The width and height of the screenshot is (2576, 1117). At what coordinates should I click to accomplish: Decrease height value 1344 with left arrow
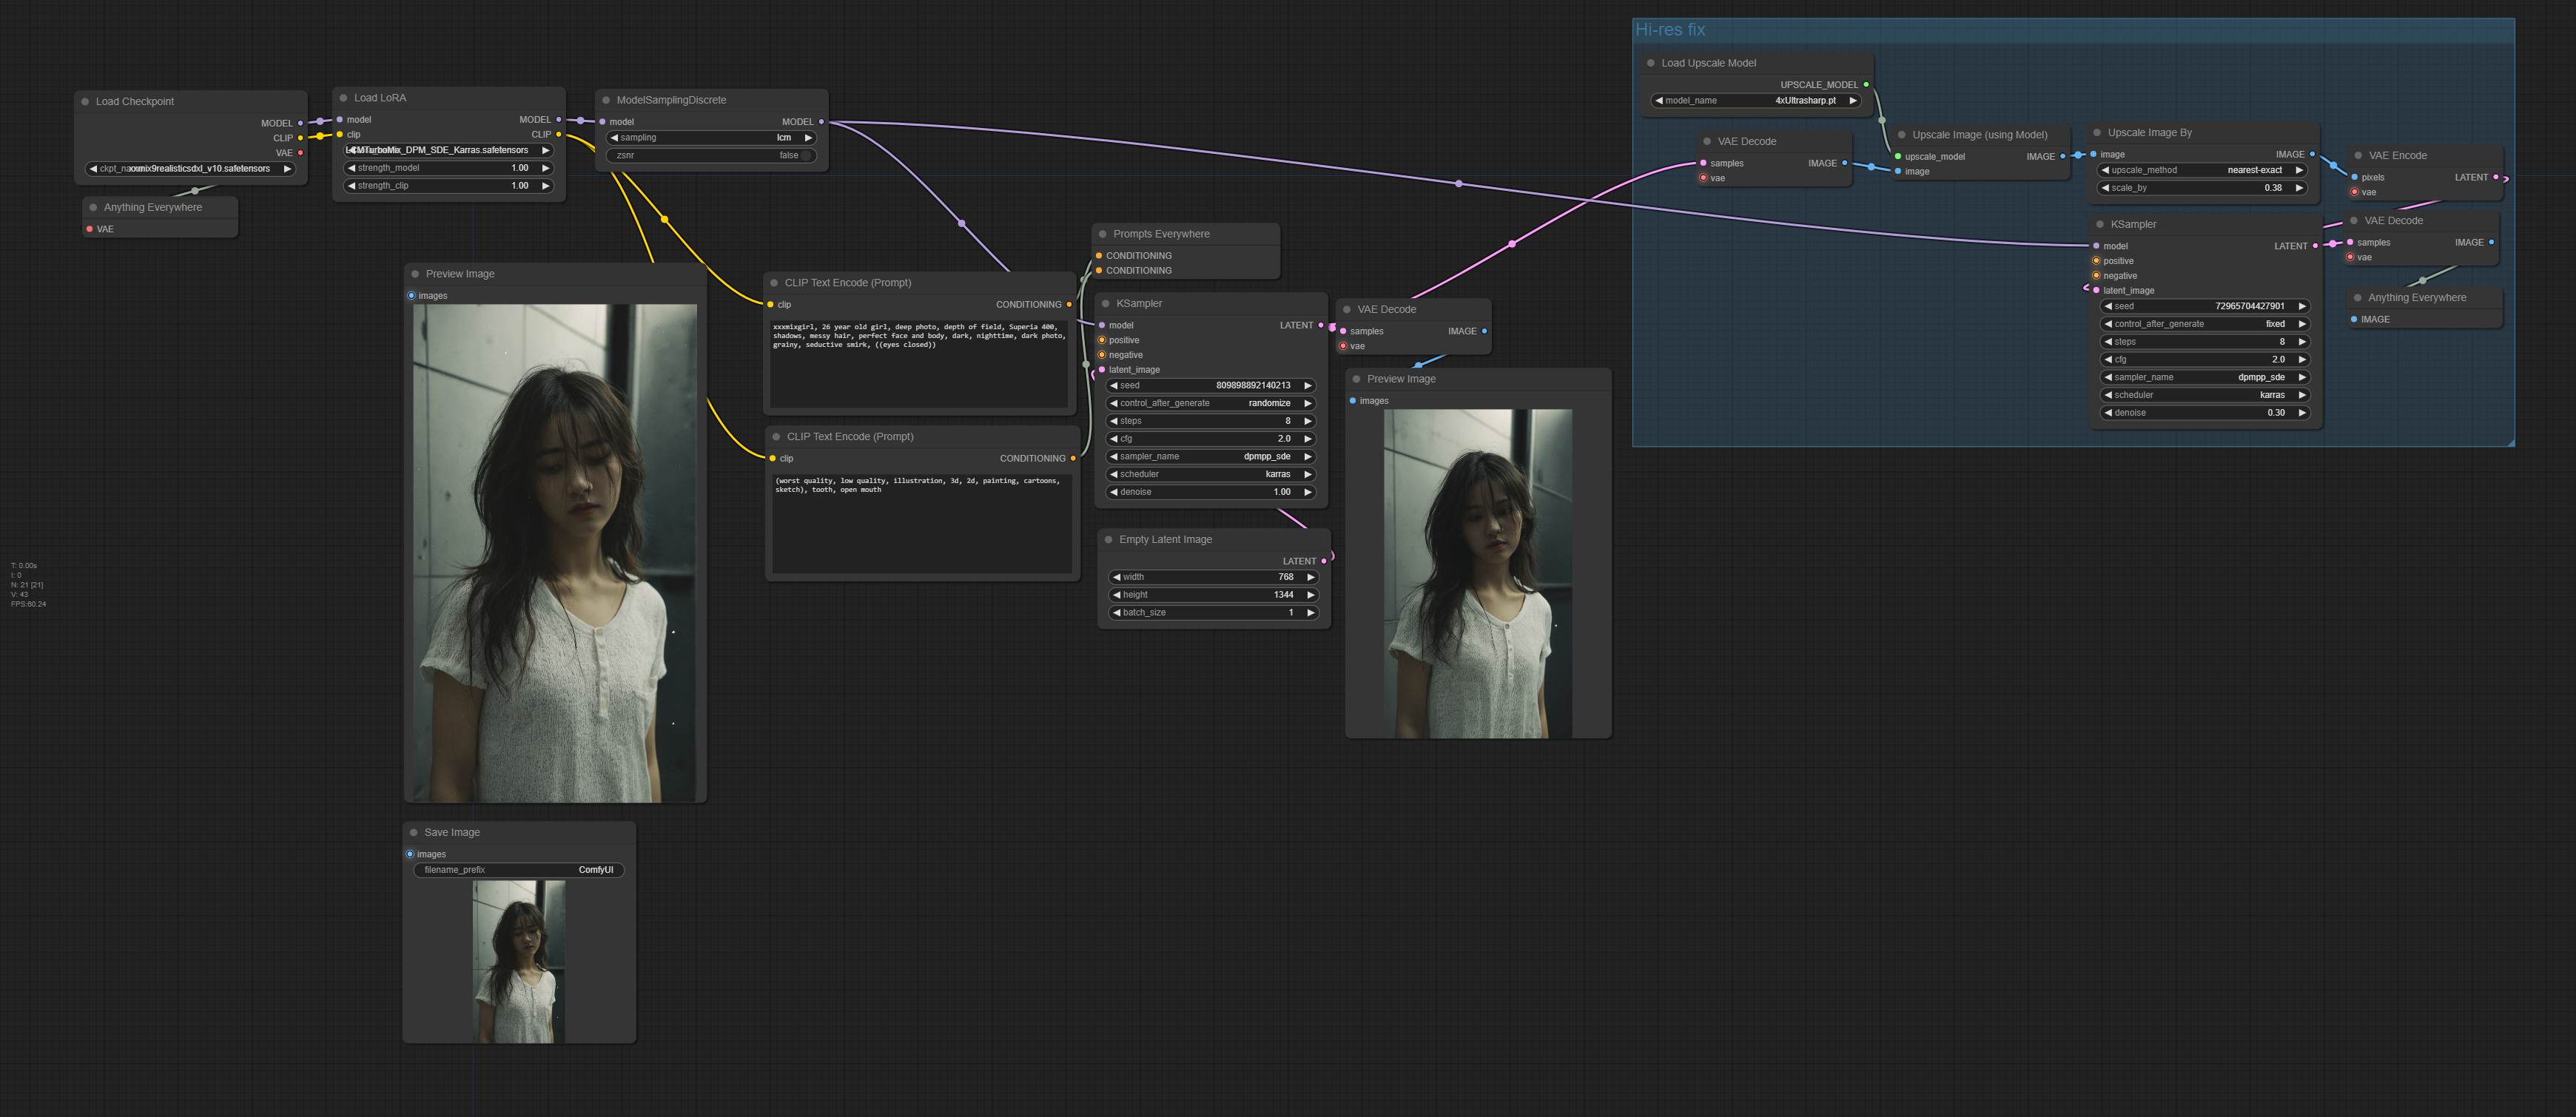pos(1116,595)
